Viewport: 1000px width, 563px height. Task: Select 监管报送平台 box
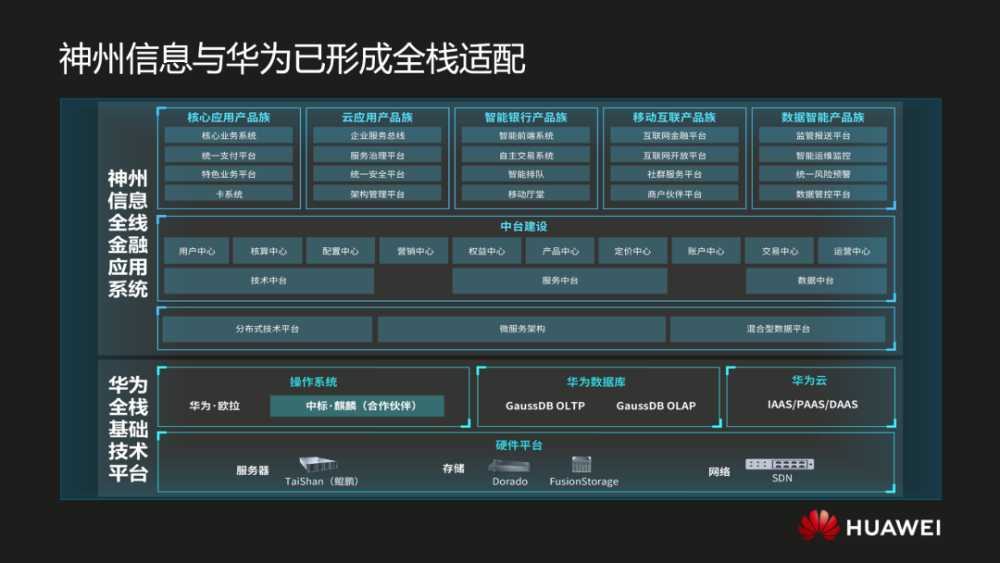coord(823,136)
